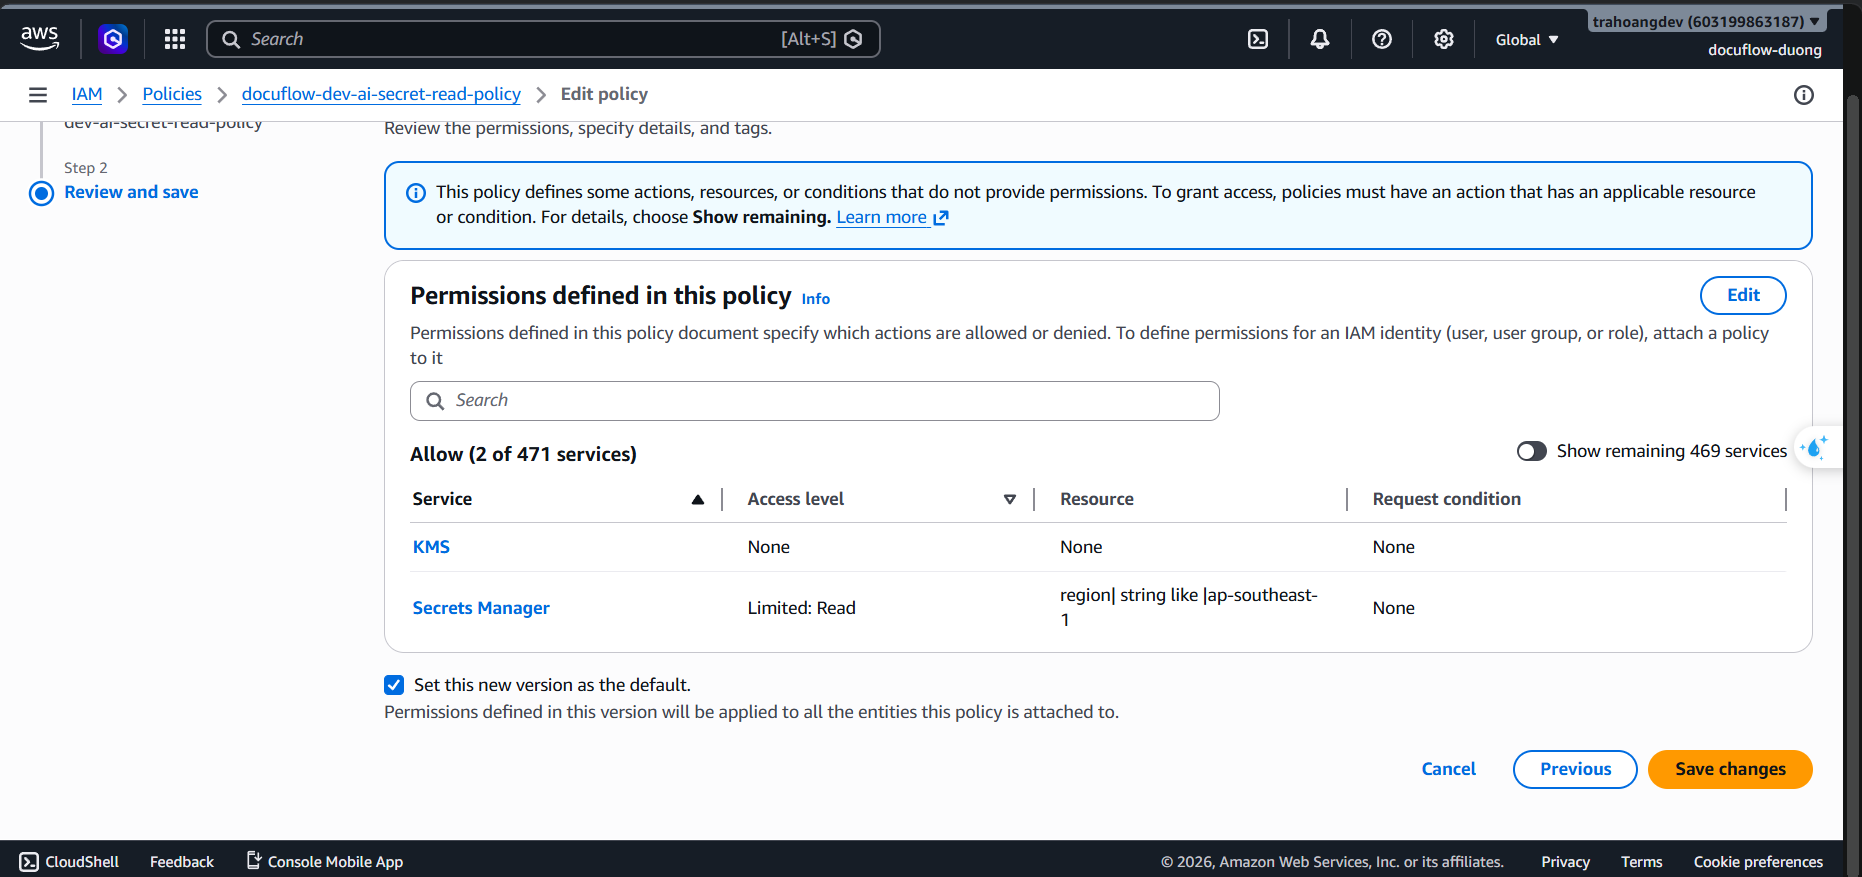This screenshot has height=877, width=1862.
Task: Focus the permissions Search field
Action: click(815, 401)
